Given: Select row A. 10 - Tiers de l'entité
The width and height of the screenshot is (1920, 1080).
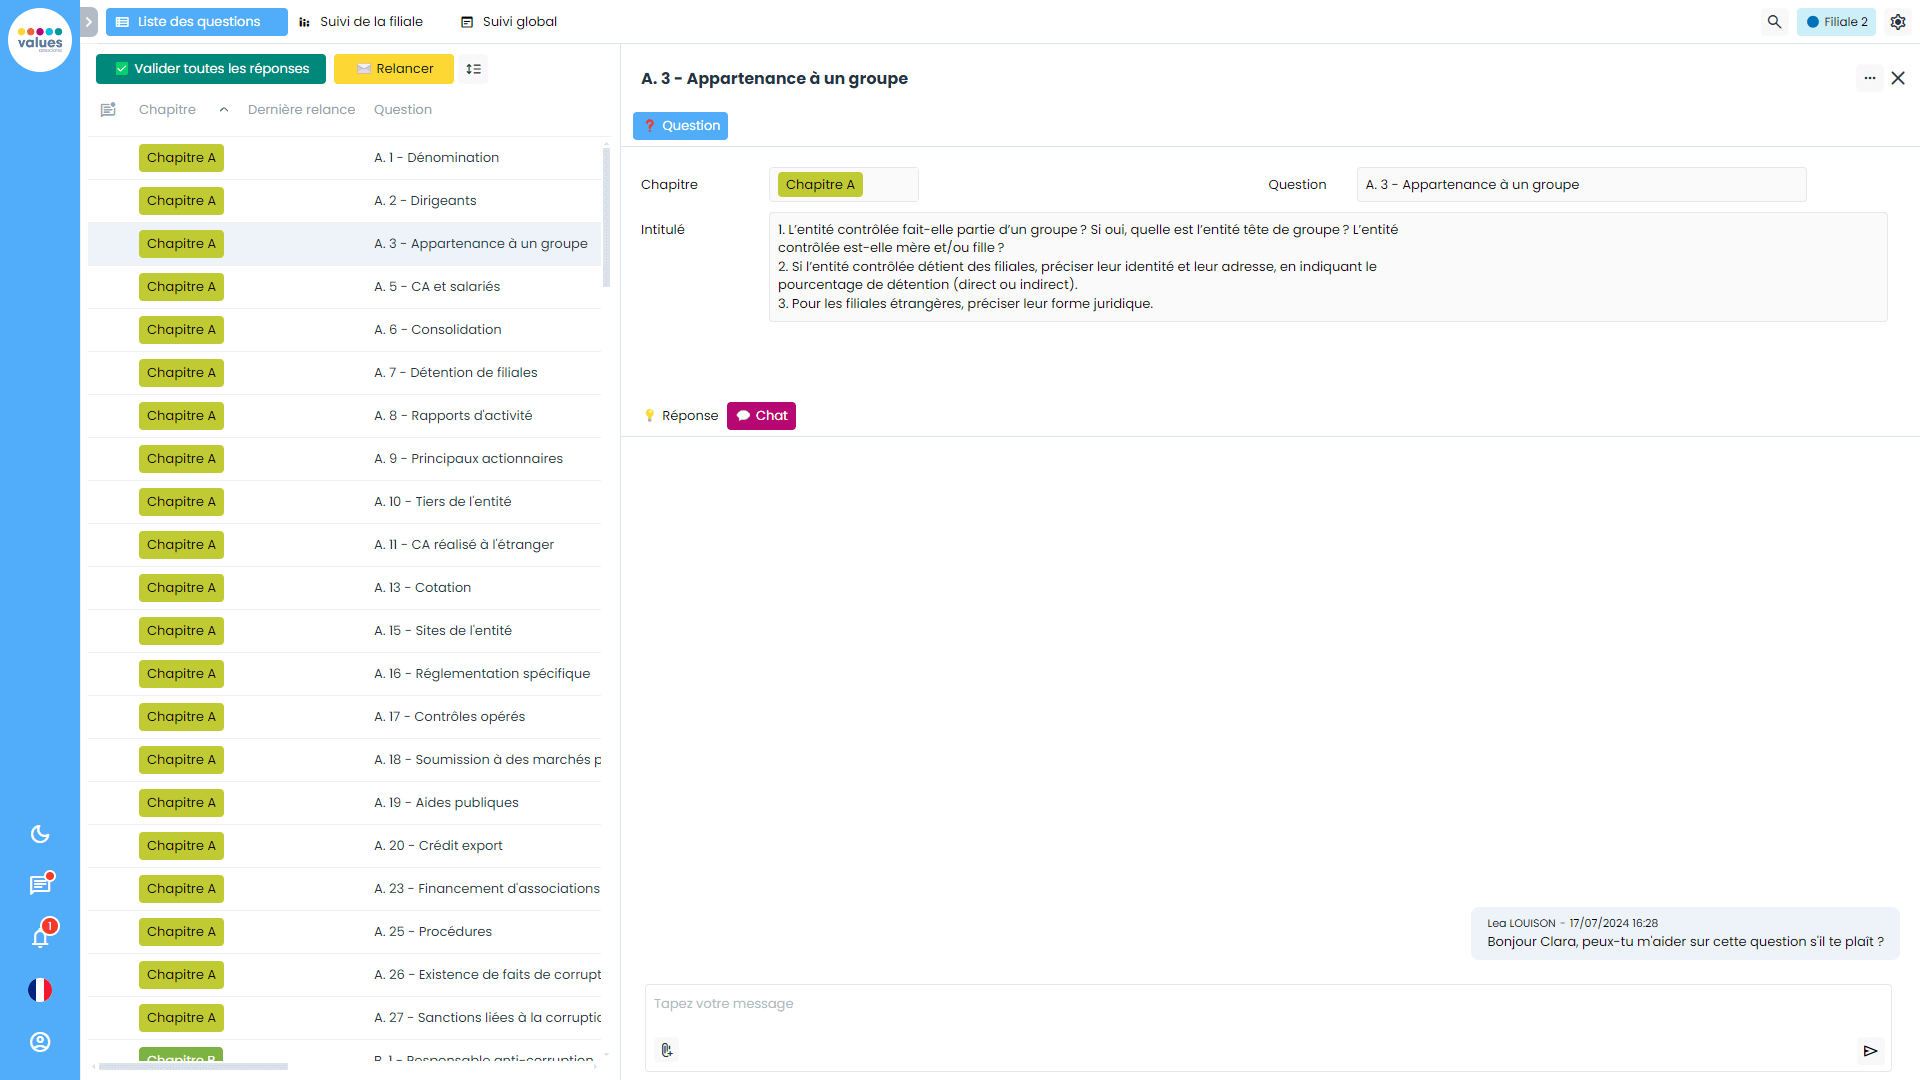Looking at the screenshot, I should pos(344,502).
